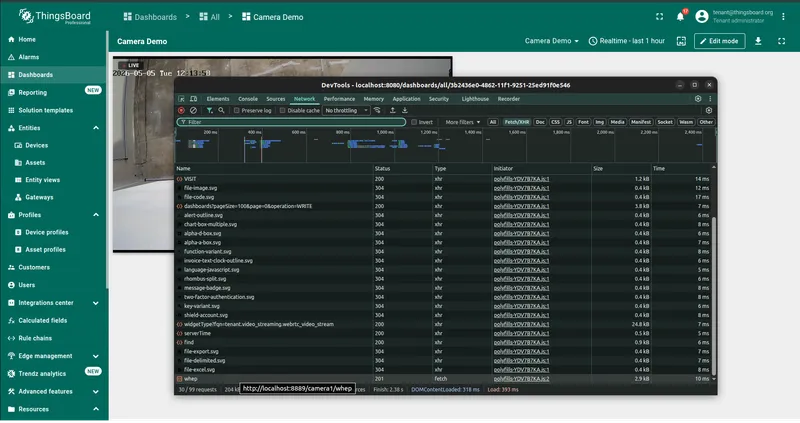Collapse the Entities section chevron
The height and width of the screenshot is (423, 800).
[96, 128]
